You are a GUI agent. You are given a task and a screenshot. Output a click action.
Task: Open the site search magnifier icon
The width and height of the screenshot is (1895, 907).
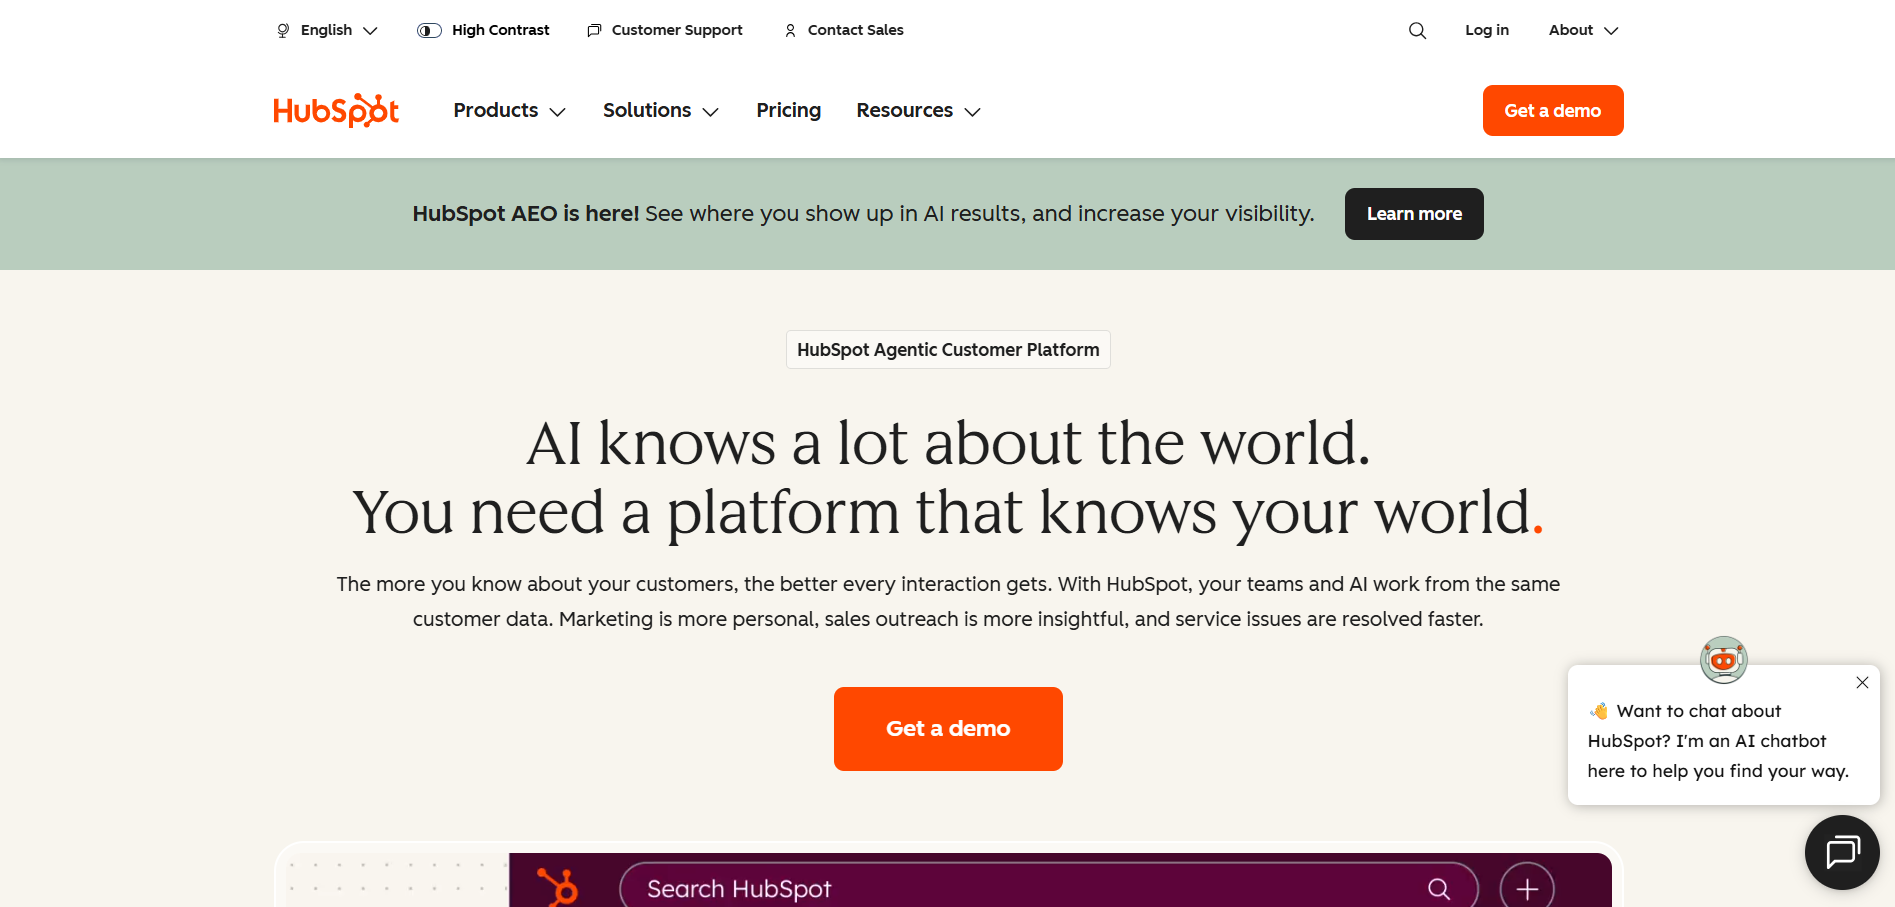pos(1417,30)
